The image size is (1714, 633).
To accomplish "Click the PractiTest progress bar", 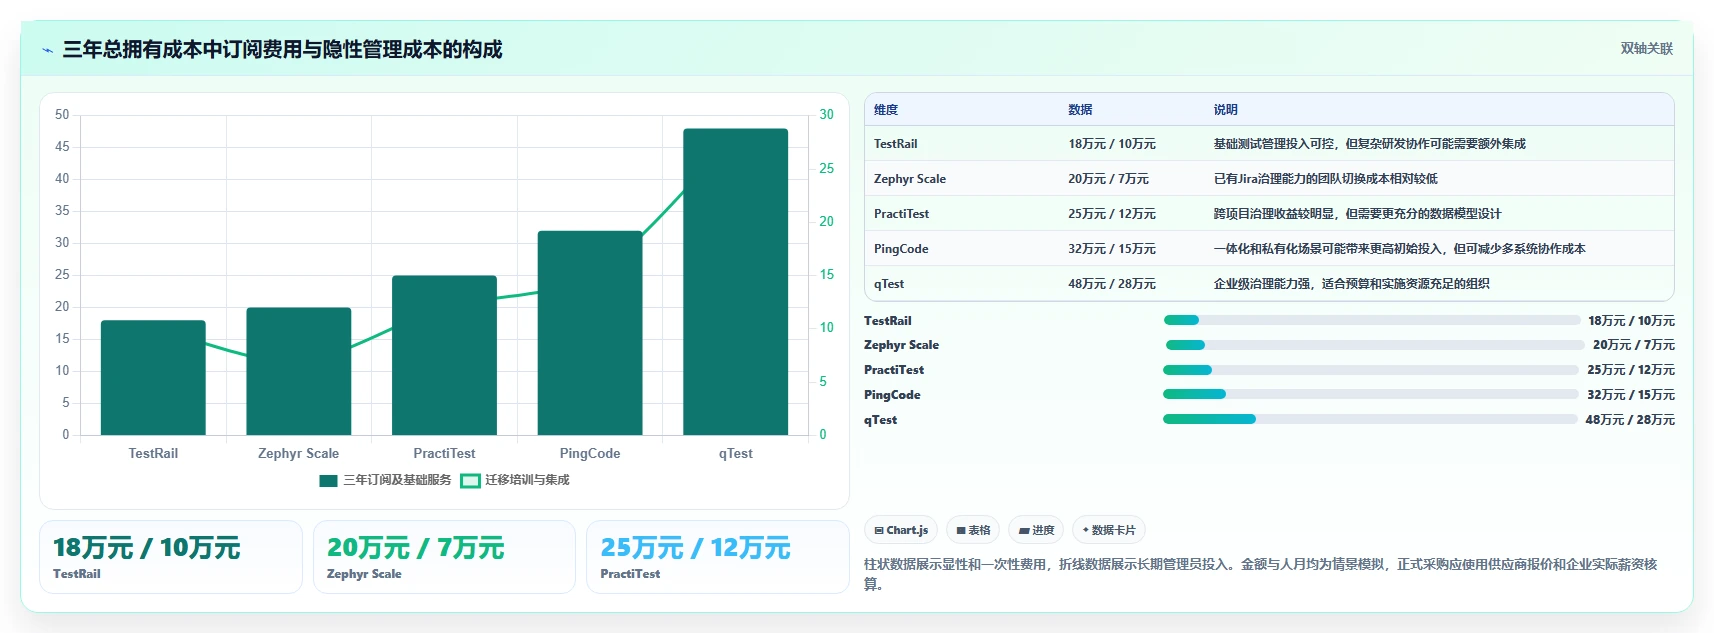I will [1371, 370].
